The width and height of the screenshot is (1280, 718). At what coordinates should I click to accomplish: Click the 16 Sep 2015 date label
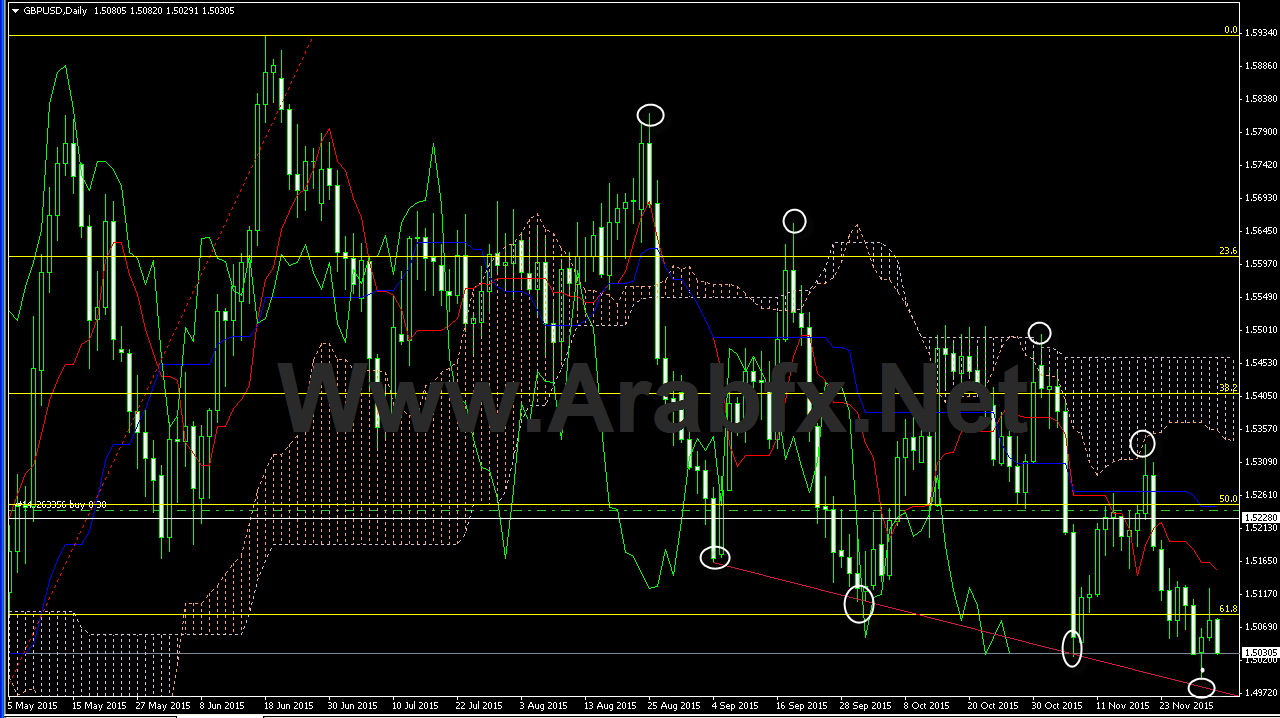point(800,706)
